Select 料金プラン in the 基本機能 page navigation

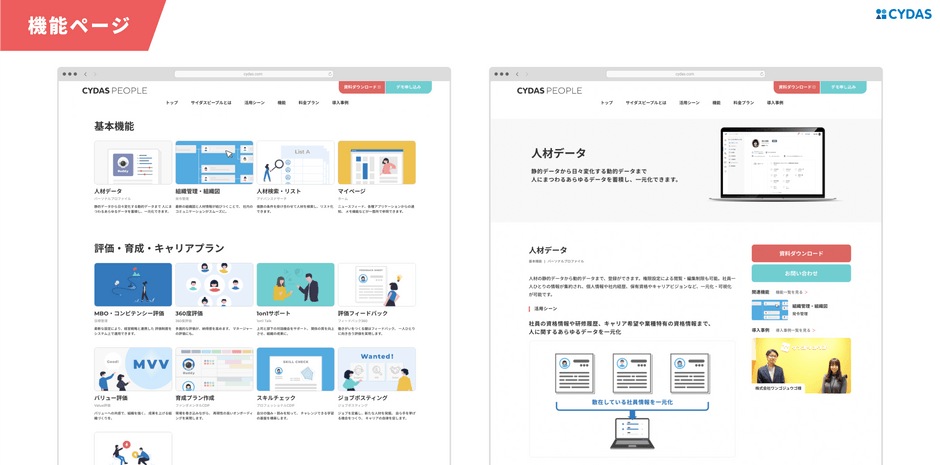point(308,103)
